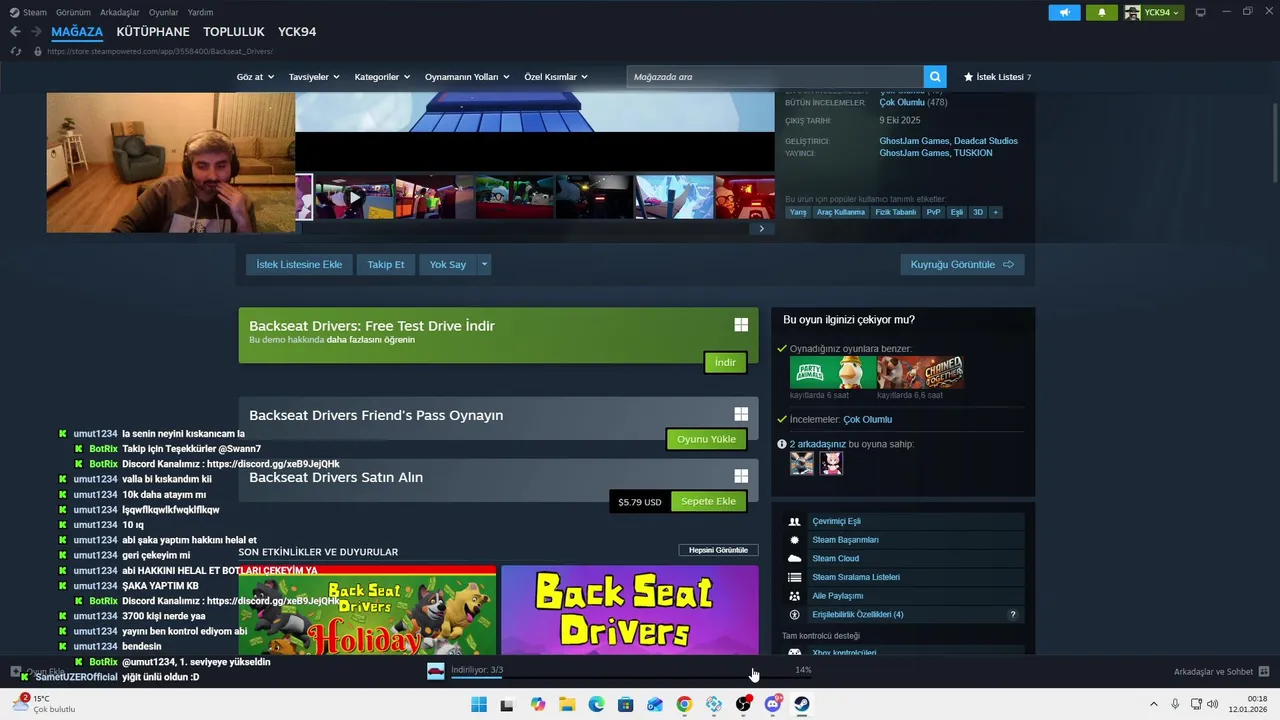Click the Kuyruğu Görüntüle button
1280x720 pixels.
tap(962, 265)
